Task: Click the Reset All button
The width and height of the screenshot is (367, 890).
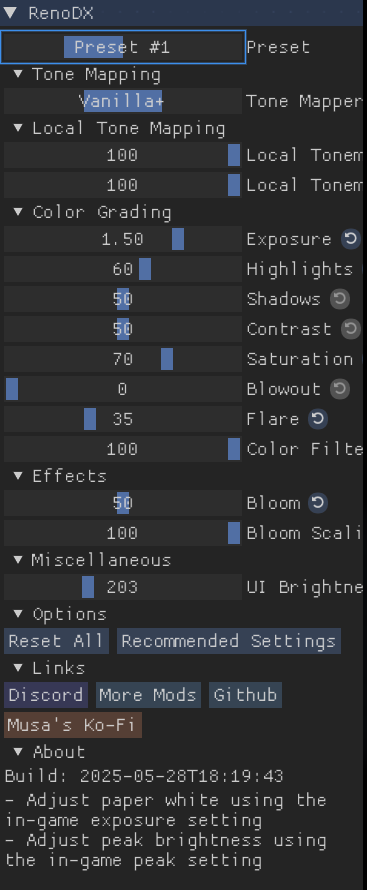Action: pos(56,641)
